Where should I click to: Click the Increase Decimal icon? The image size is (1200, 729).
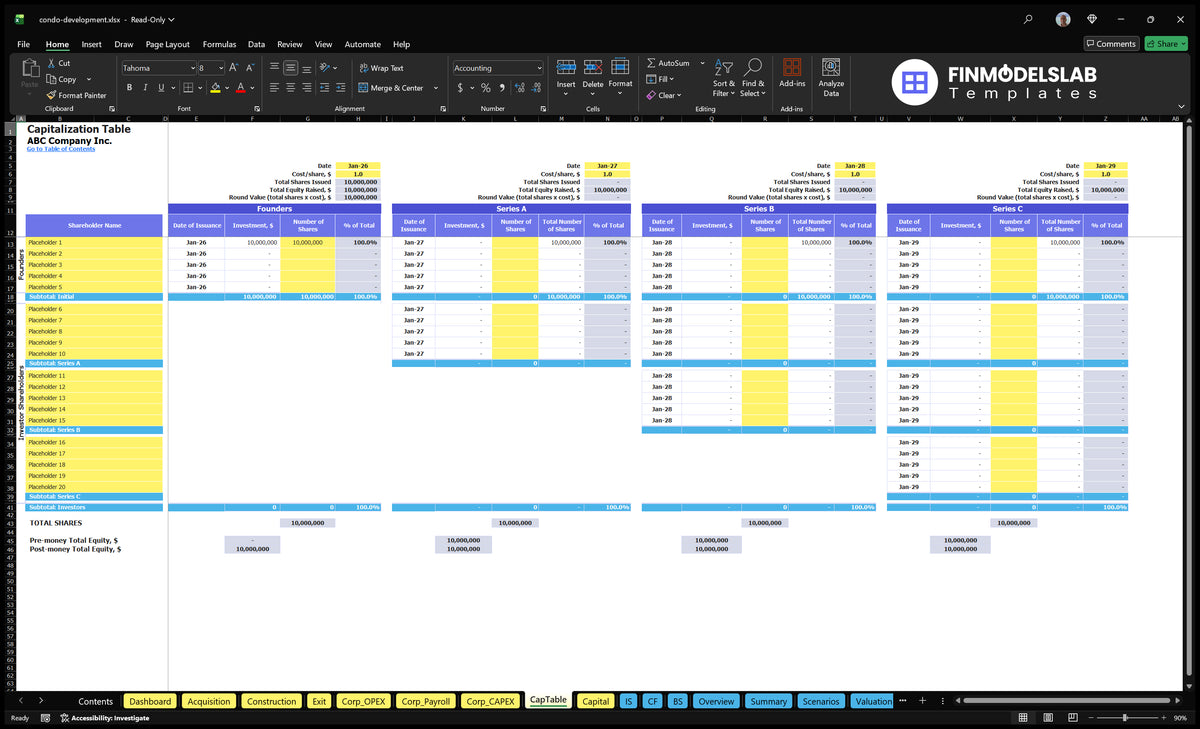pyautogui.click(x=520, y=88)
